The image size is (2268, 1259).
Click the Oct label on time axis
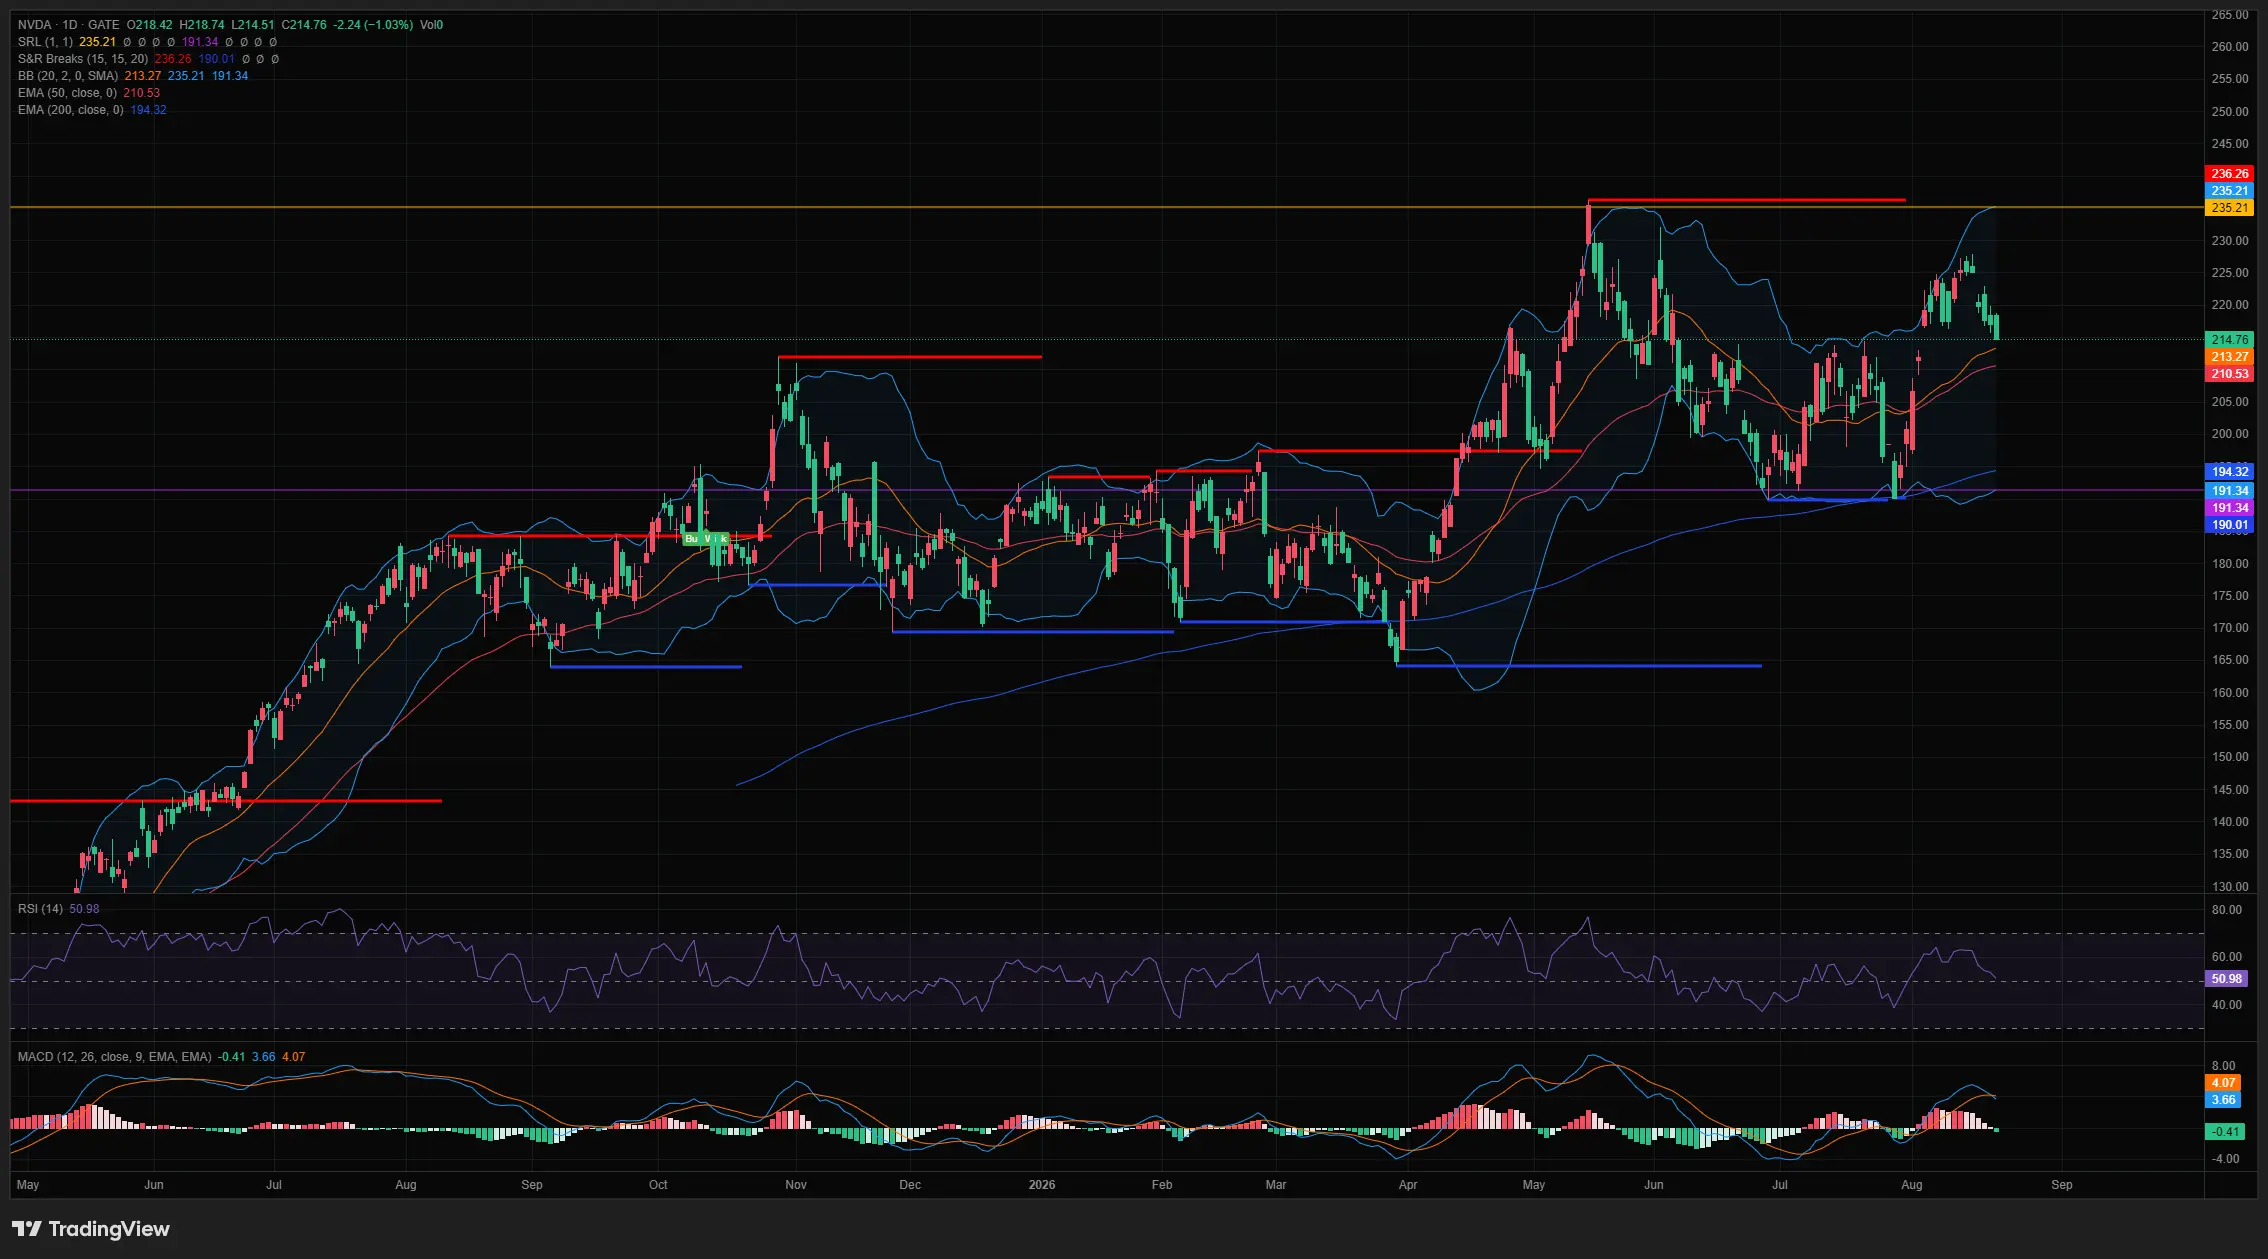coord(658,1185)
